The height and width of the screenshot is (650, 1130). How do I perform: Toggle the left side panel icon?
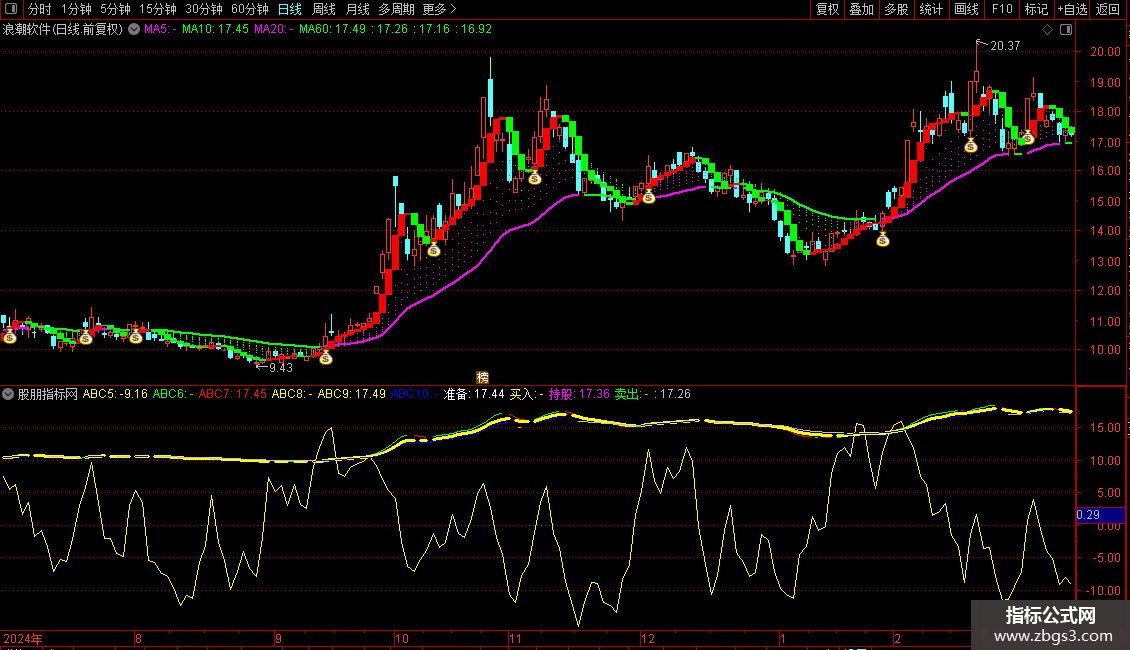pyautogui.click(x=11, y=9)
